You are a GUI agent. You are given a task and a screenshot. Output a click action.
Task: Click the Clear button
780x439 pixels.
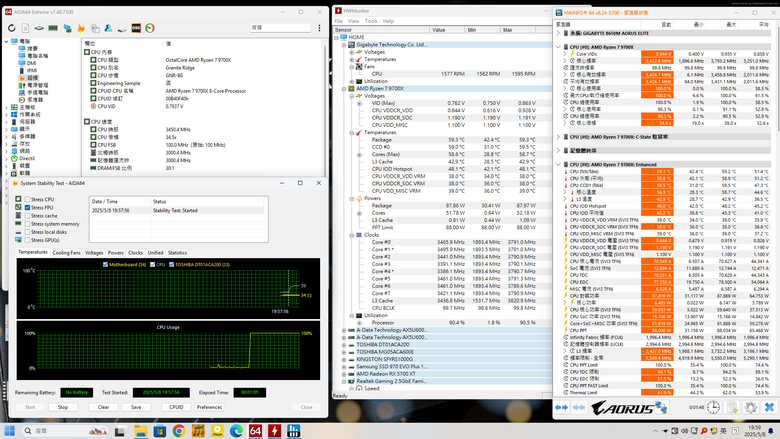click(103, 407)
